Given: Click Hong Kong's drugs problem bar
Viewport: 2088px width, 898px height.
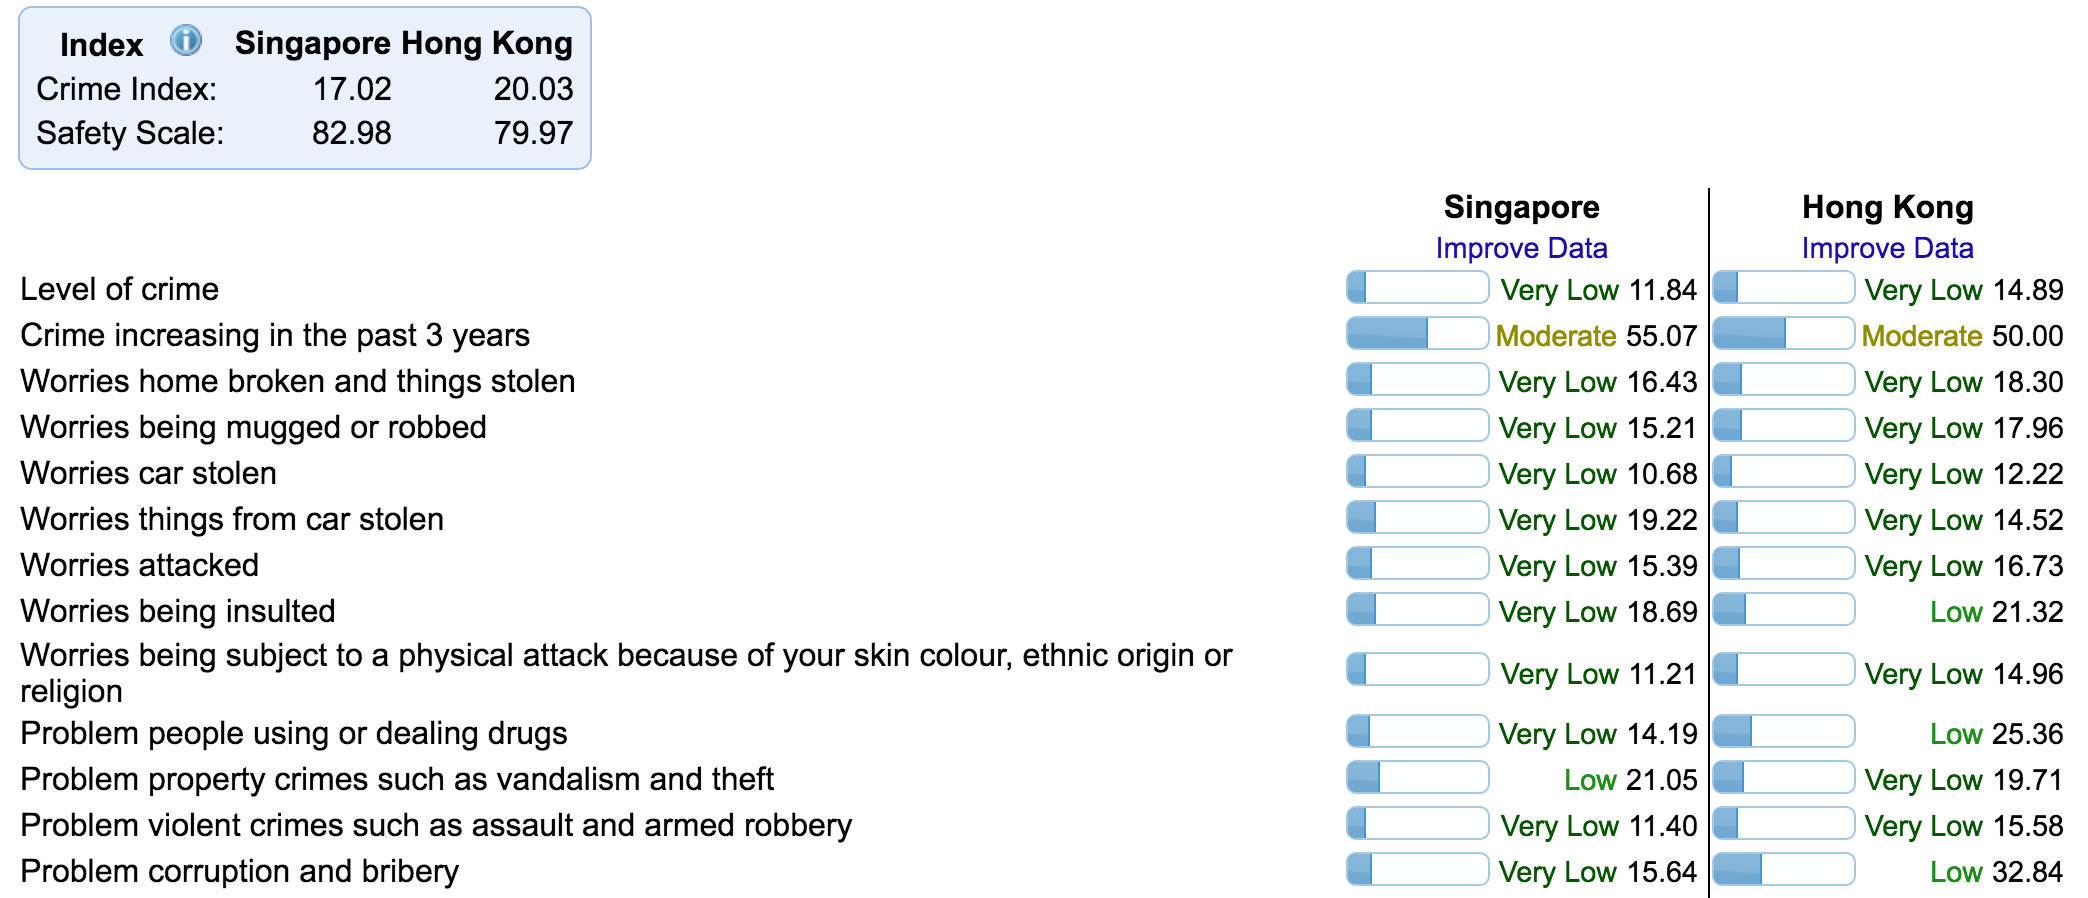Looking at the screenshot, I should pyautogui.click(x=1783, y=732).
